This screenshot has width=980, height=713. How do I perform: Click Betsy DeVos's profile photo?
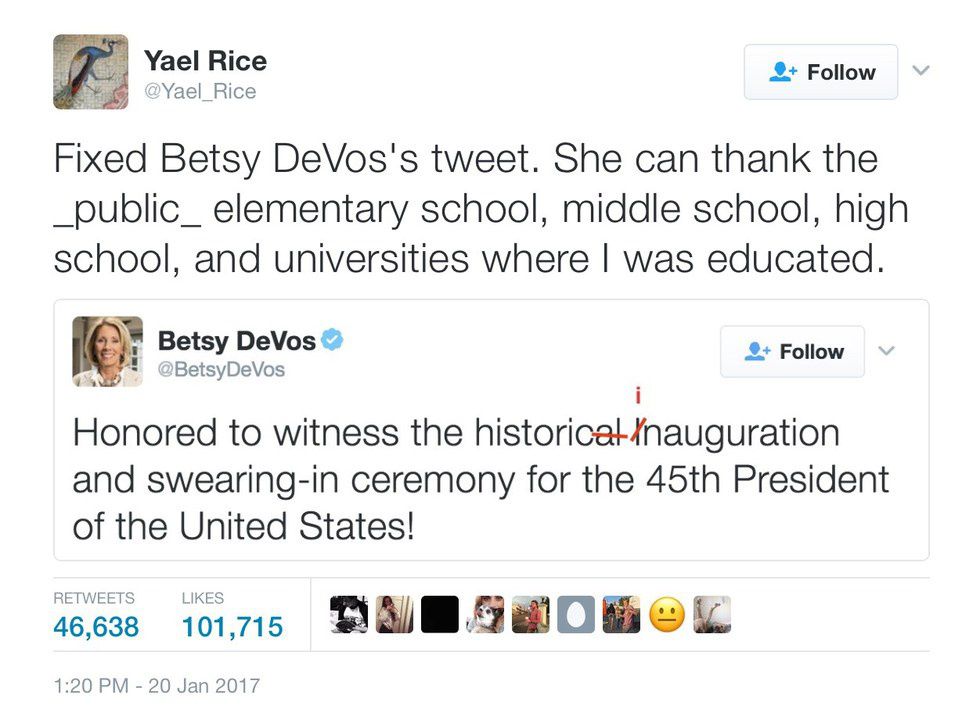coord(107,351)
